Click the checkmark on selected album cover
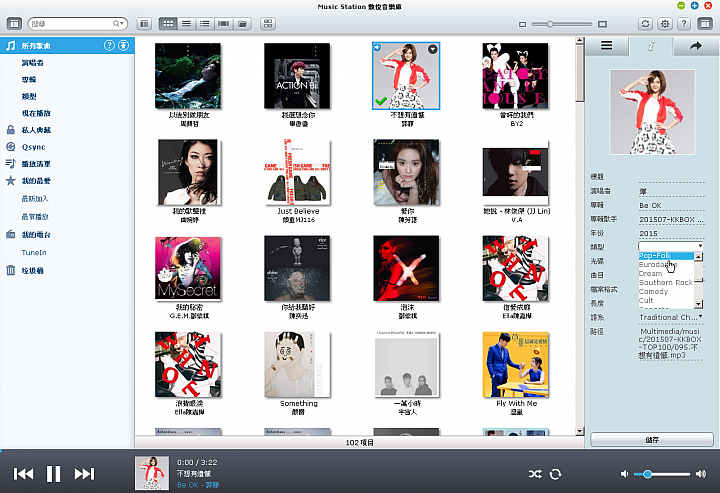Viewport: 720px width, 493px height. [x=381, y=101]
